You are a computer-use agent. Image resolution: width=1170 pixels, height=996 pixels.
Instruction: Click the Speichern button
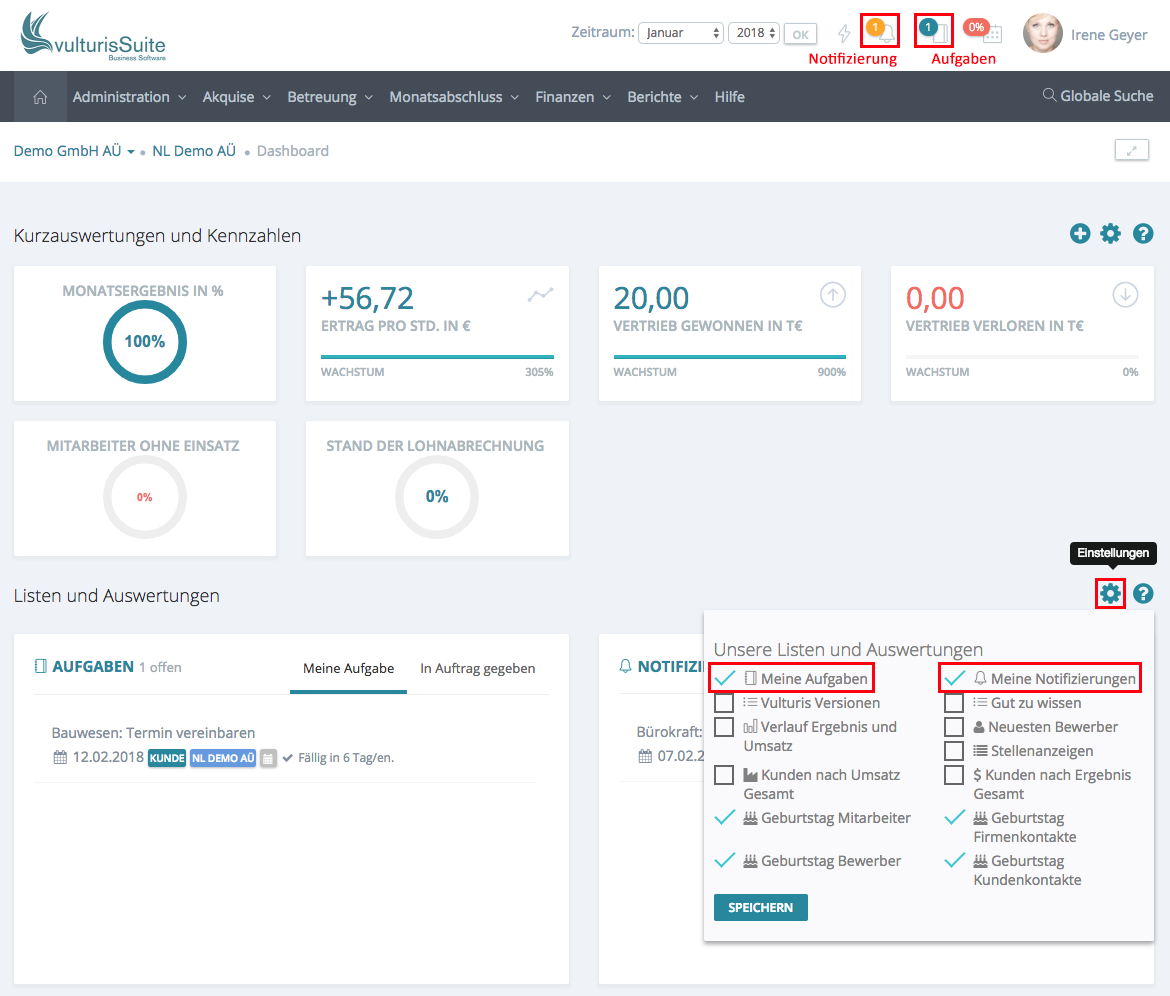pos(760,907)
